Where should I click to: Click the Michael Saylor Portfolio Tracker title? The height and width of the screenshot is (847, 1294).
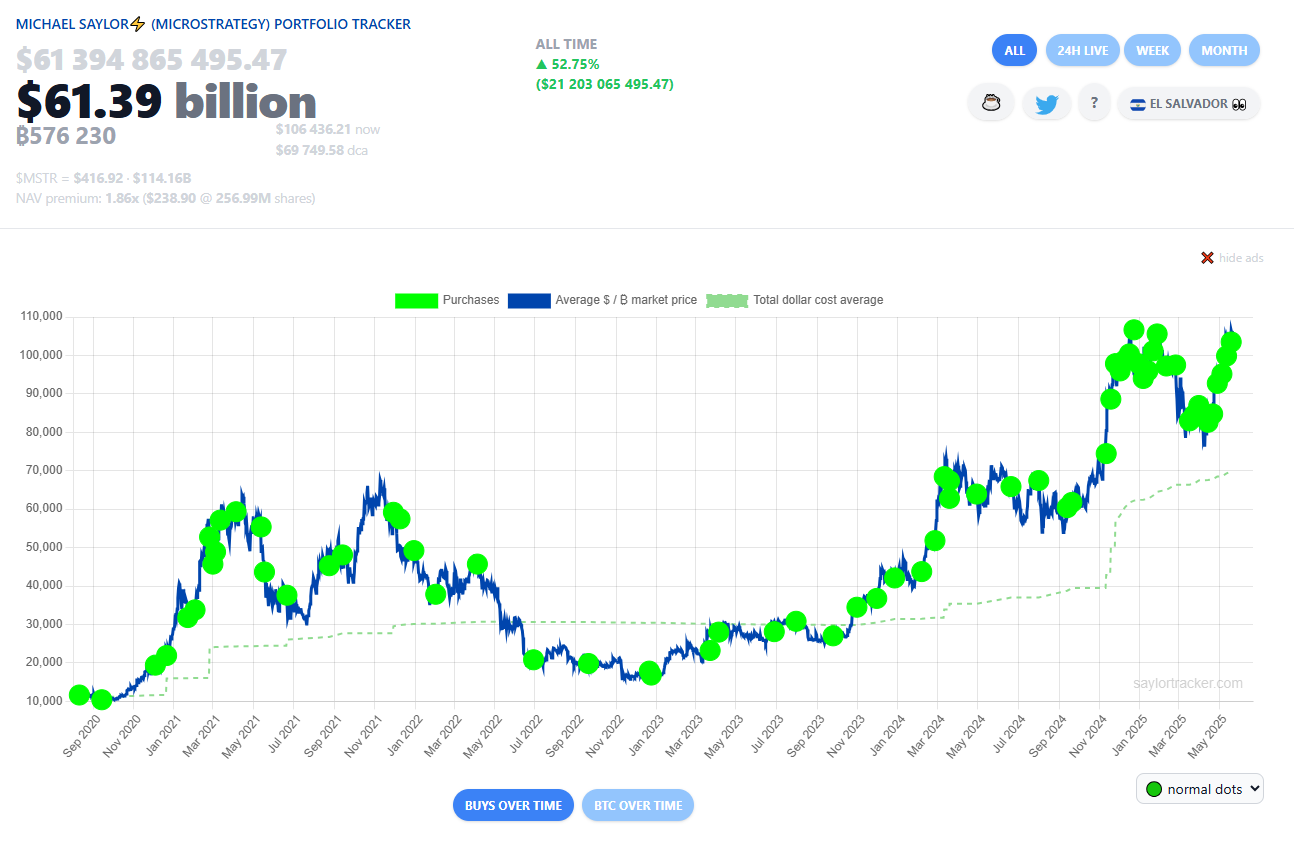(x=213, y=24)
